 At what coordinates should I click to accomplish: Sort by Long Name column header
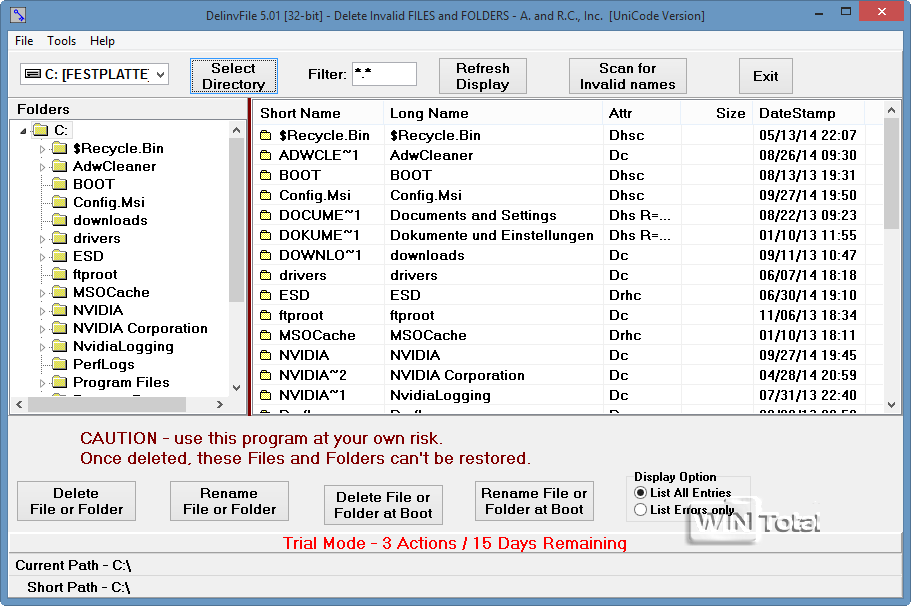(493, 113)
